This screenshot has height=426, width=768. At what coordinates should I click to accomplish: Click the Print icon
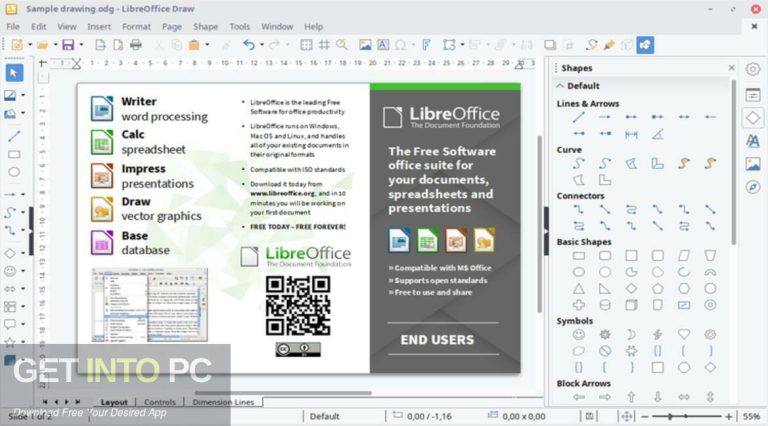[136, 45]
